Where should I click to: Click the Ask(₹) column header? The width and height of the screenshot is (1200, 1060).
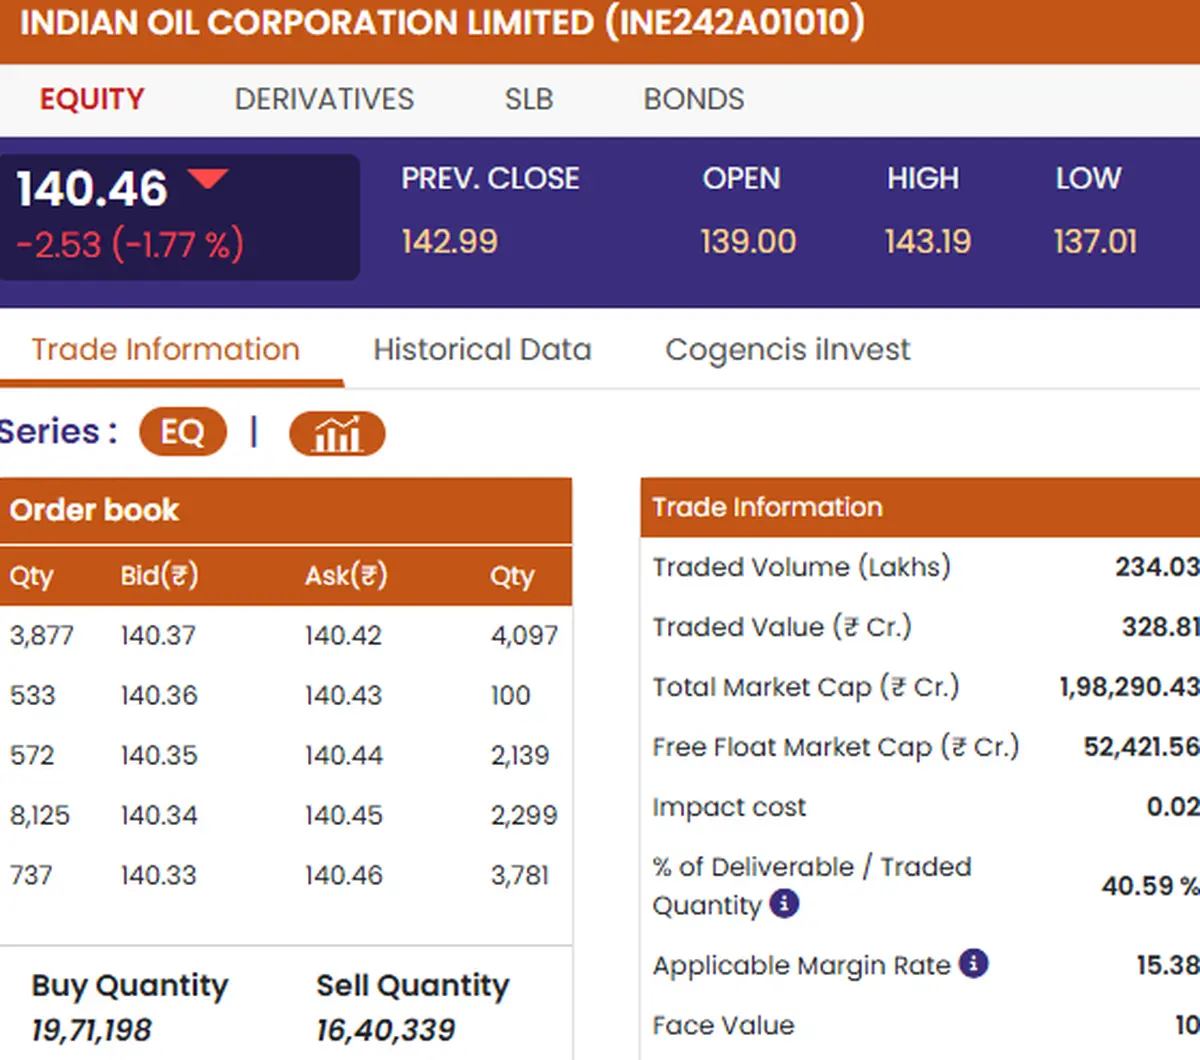[346, 575]
